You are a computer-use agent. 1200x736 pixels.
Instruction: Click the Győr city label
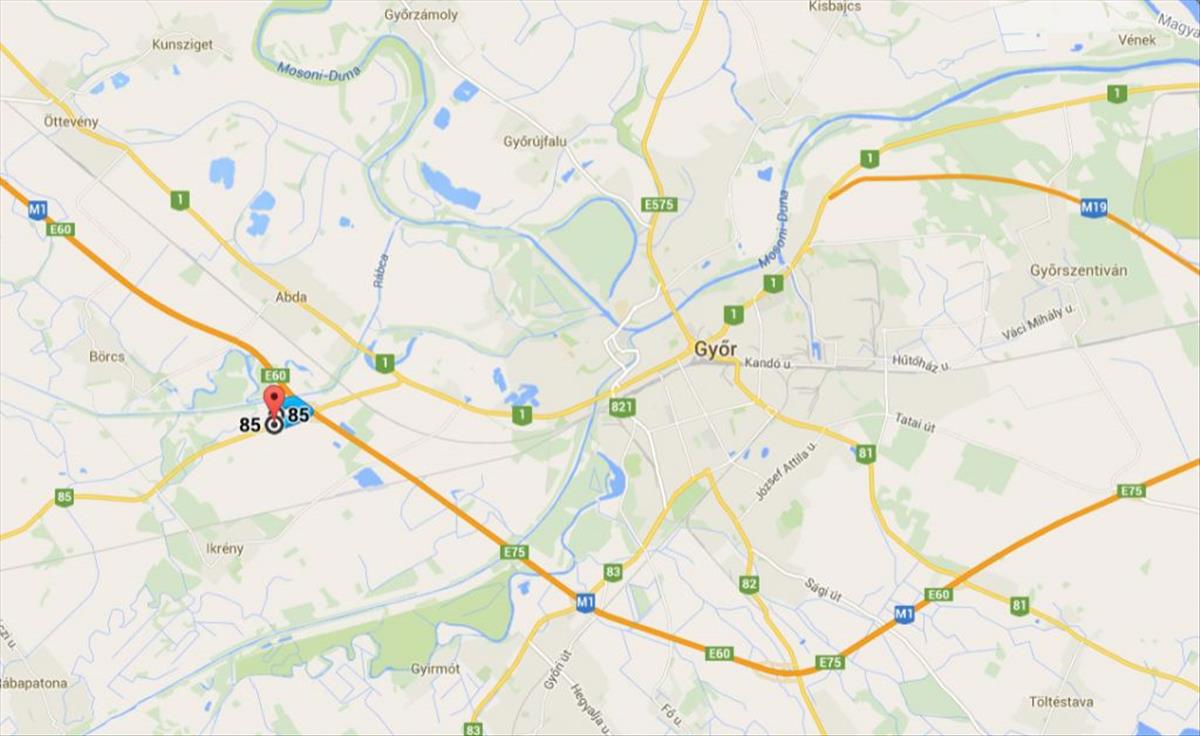pyautogui.click(x=714, y=351)
